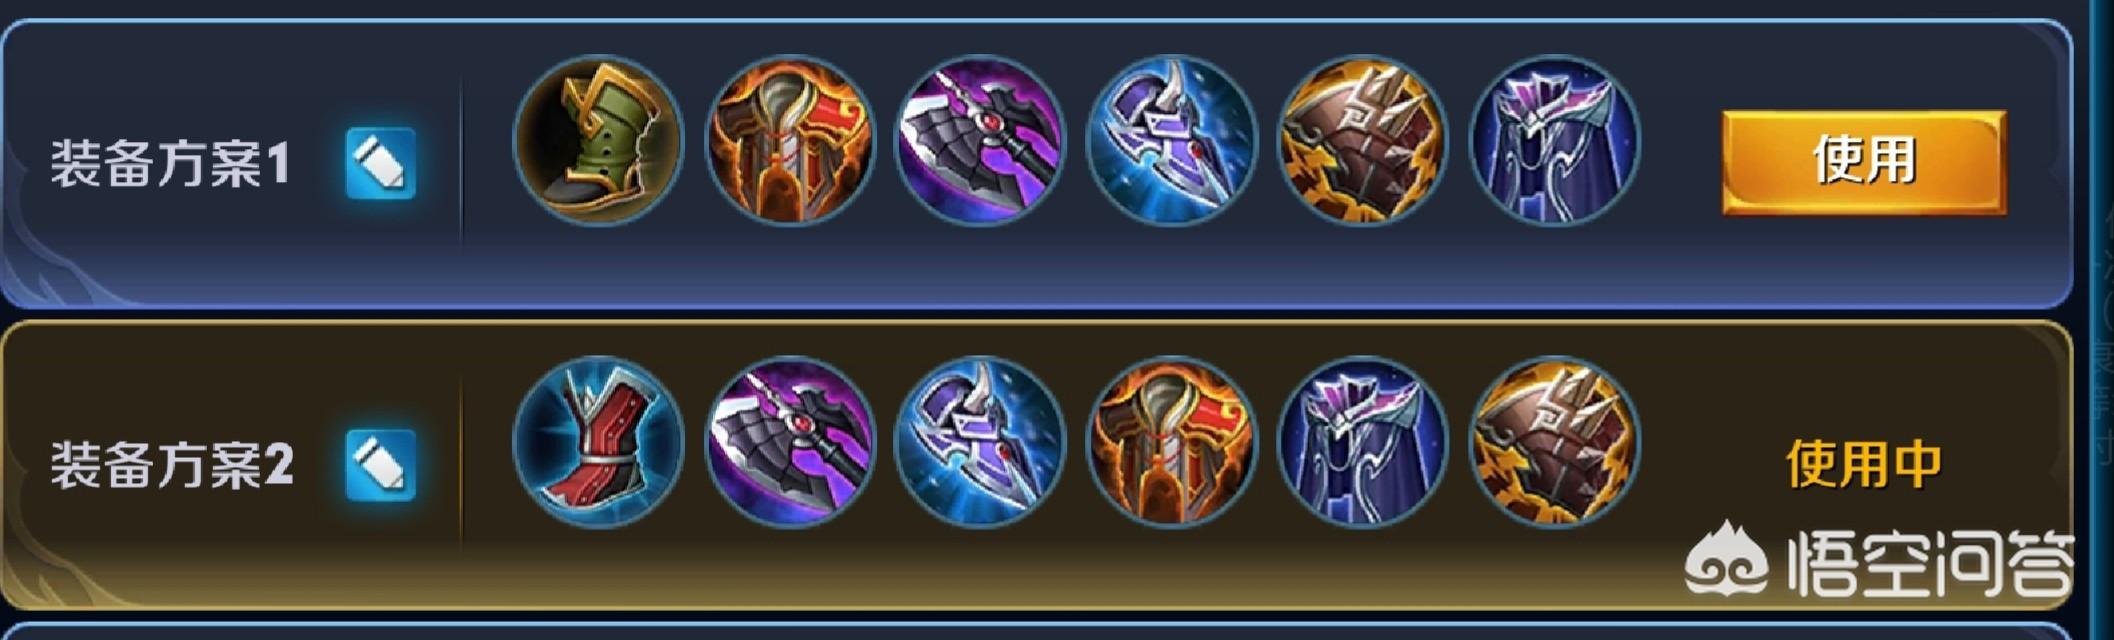Click the purple cape in plan 2
This screenshot has height=640, width=2114.
coord(1363,442)
